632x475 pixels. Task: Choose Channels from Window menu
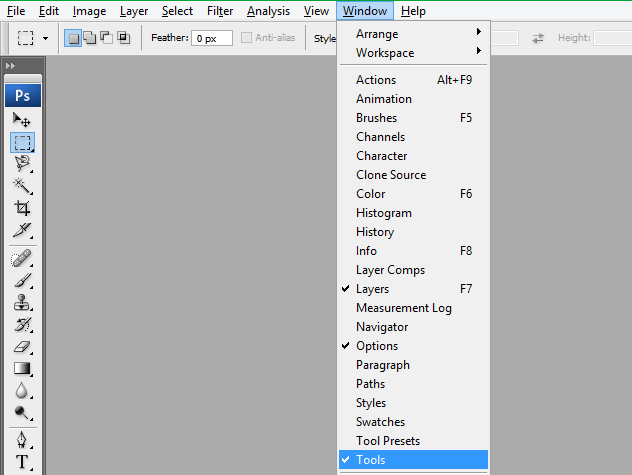(413, 137)
